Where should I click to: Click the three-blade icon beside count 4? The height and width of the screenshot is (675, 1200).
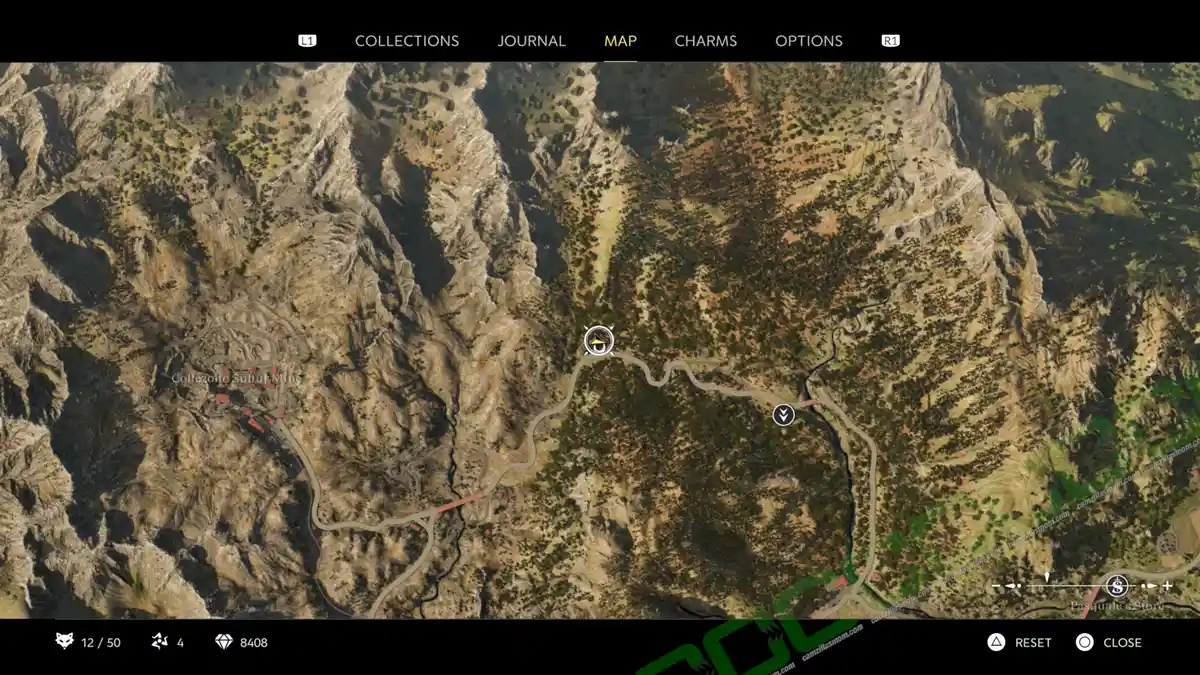(159, 642)
